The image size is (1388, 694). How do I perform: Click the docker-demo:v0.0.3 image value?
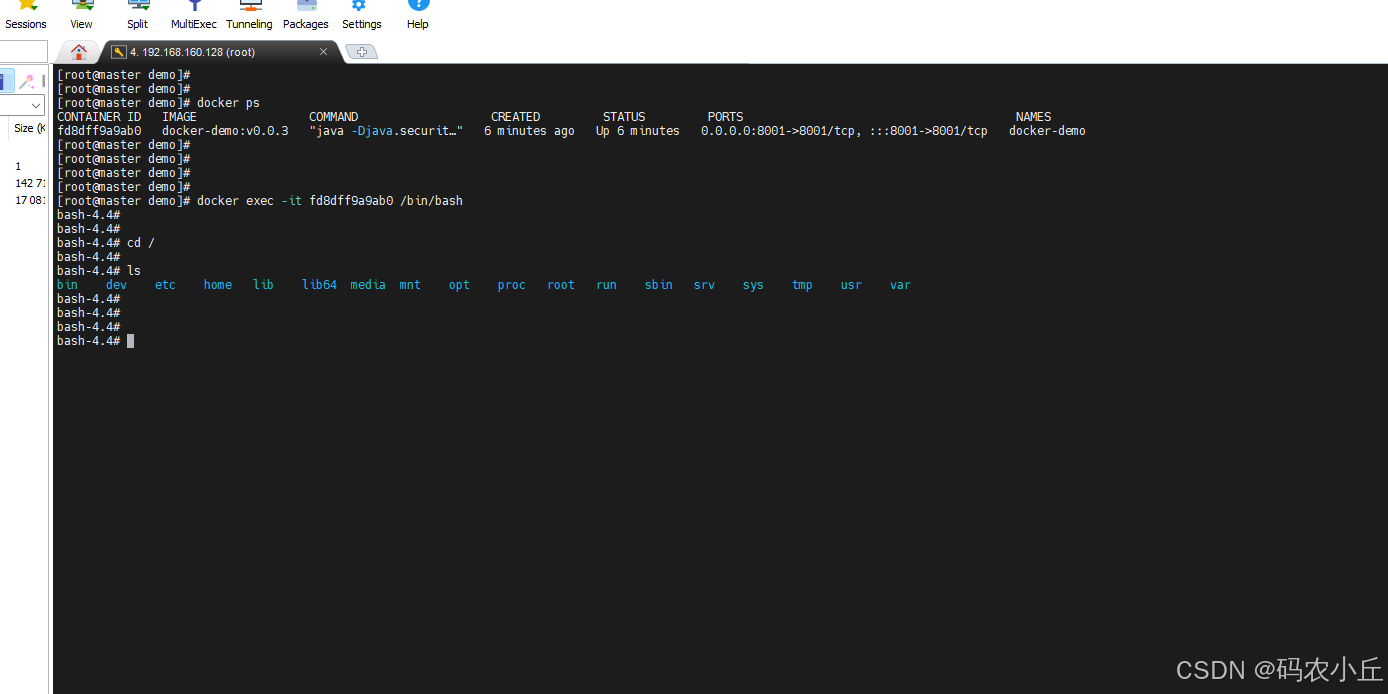pos(225,131)
